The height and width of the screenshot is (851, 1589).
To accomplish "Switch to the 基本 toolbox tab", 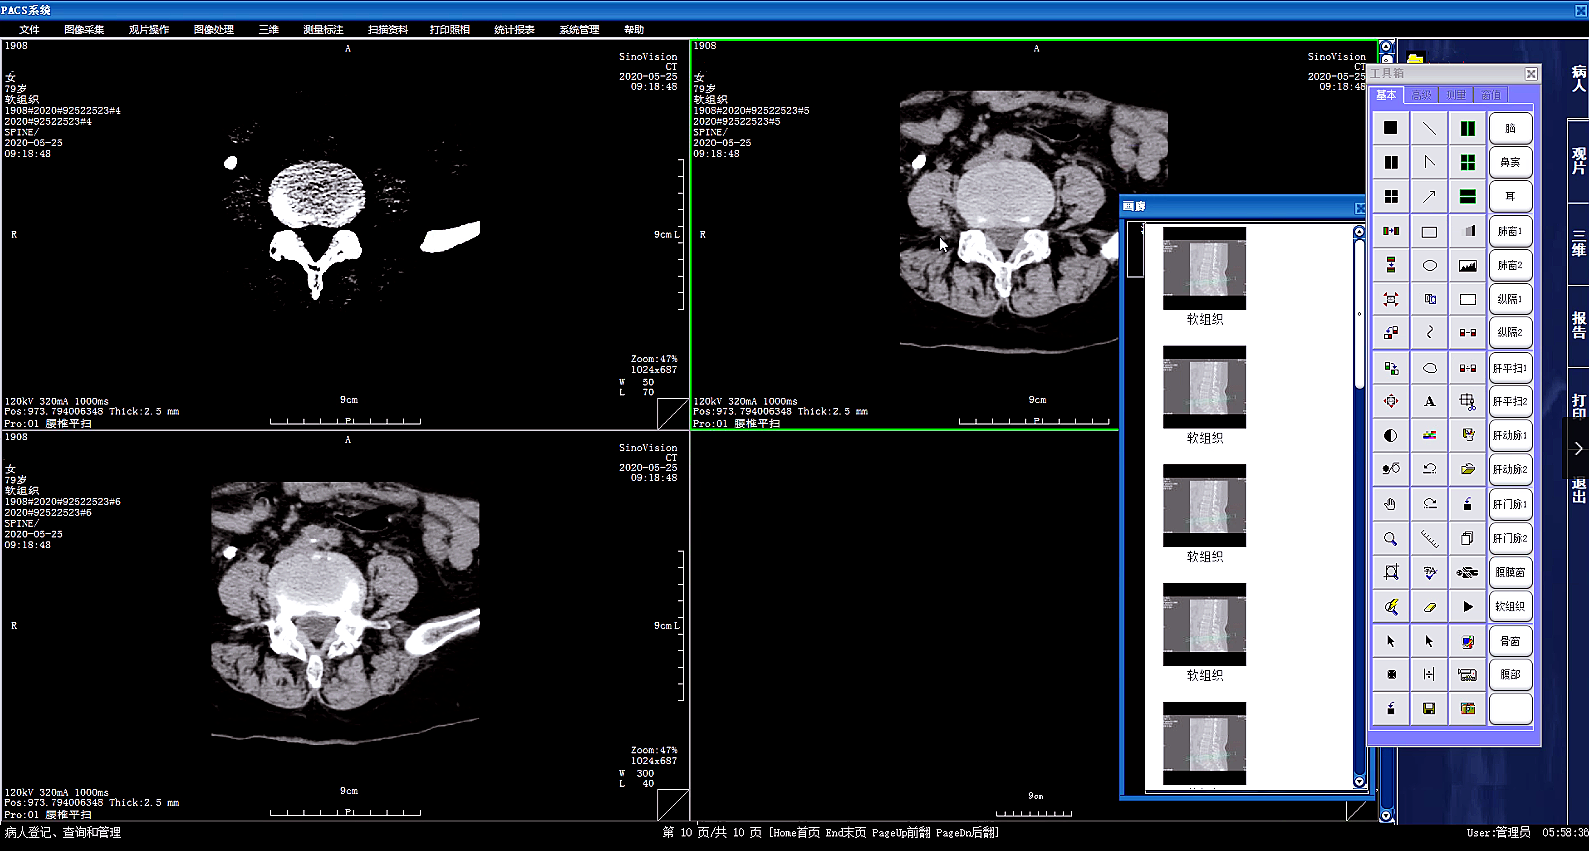I will point(1386,95).
